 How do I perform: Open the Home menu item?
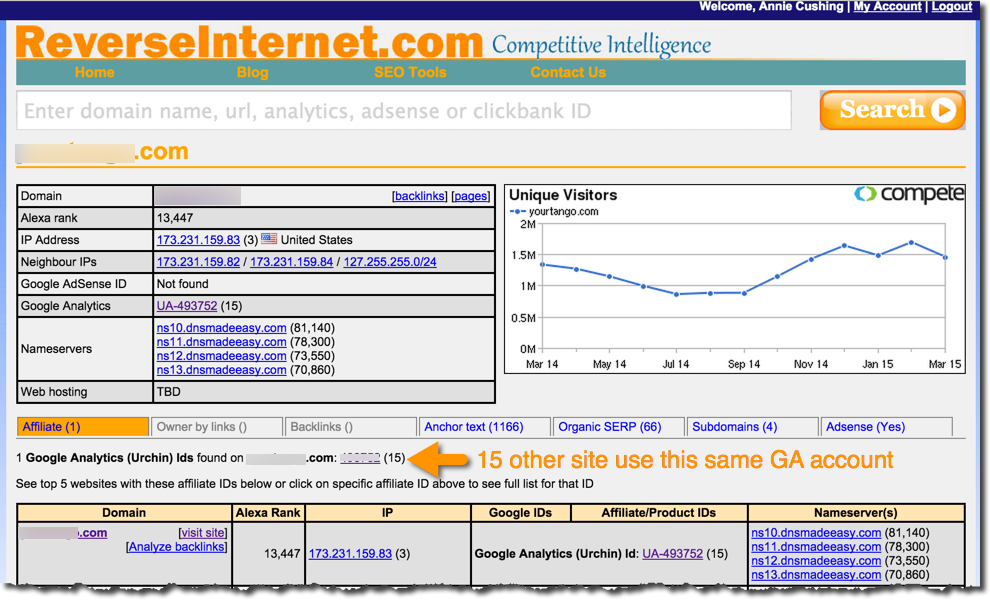(95, 73)
